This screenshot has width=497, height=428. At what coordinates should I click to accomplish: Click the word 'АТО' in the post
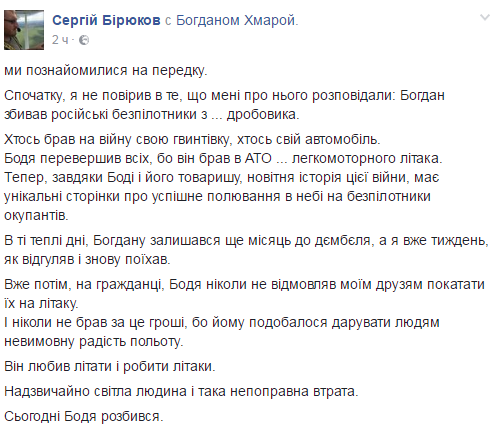tap(258, 158)
